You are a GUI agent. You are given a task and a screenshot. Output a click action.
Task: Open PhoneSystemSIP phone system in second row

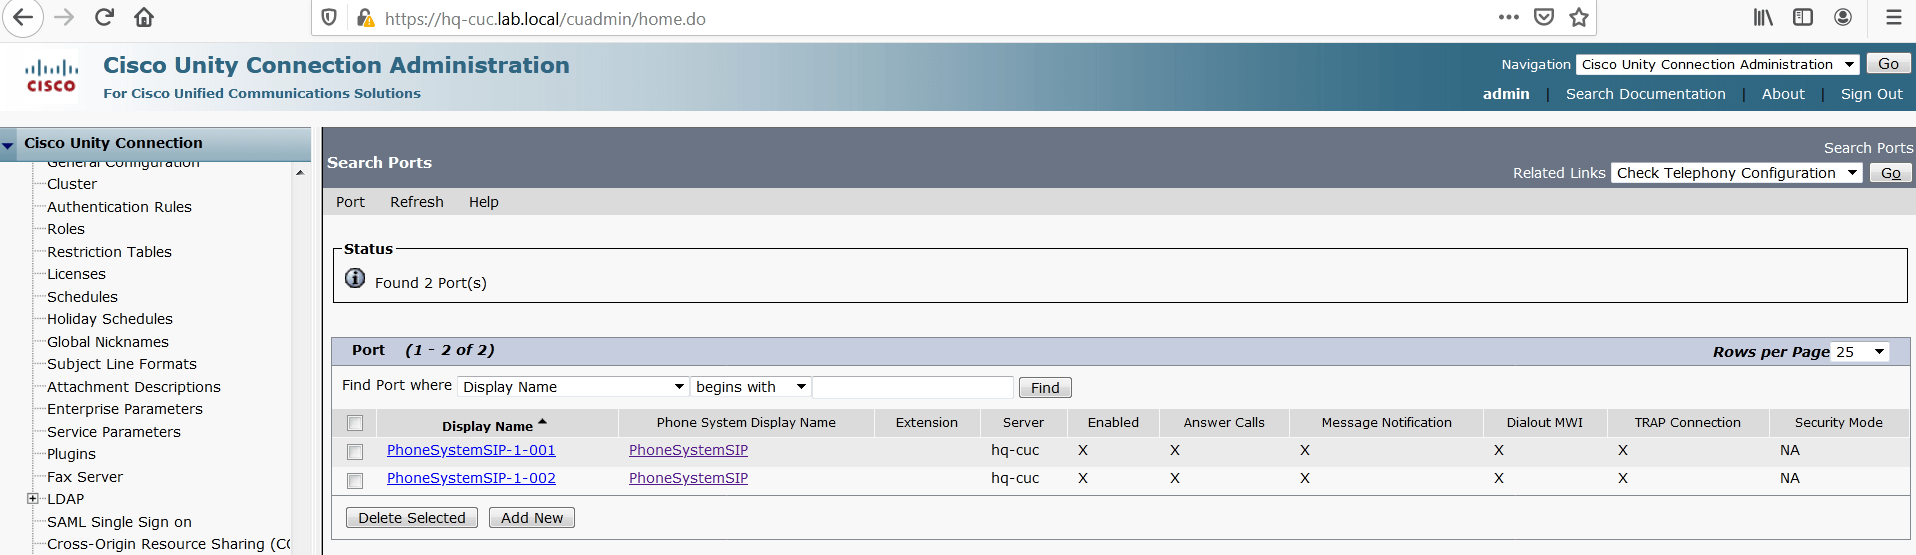click(x=688, y=478)
